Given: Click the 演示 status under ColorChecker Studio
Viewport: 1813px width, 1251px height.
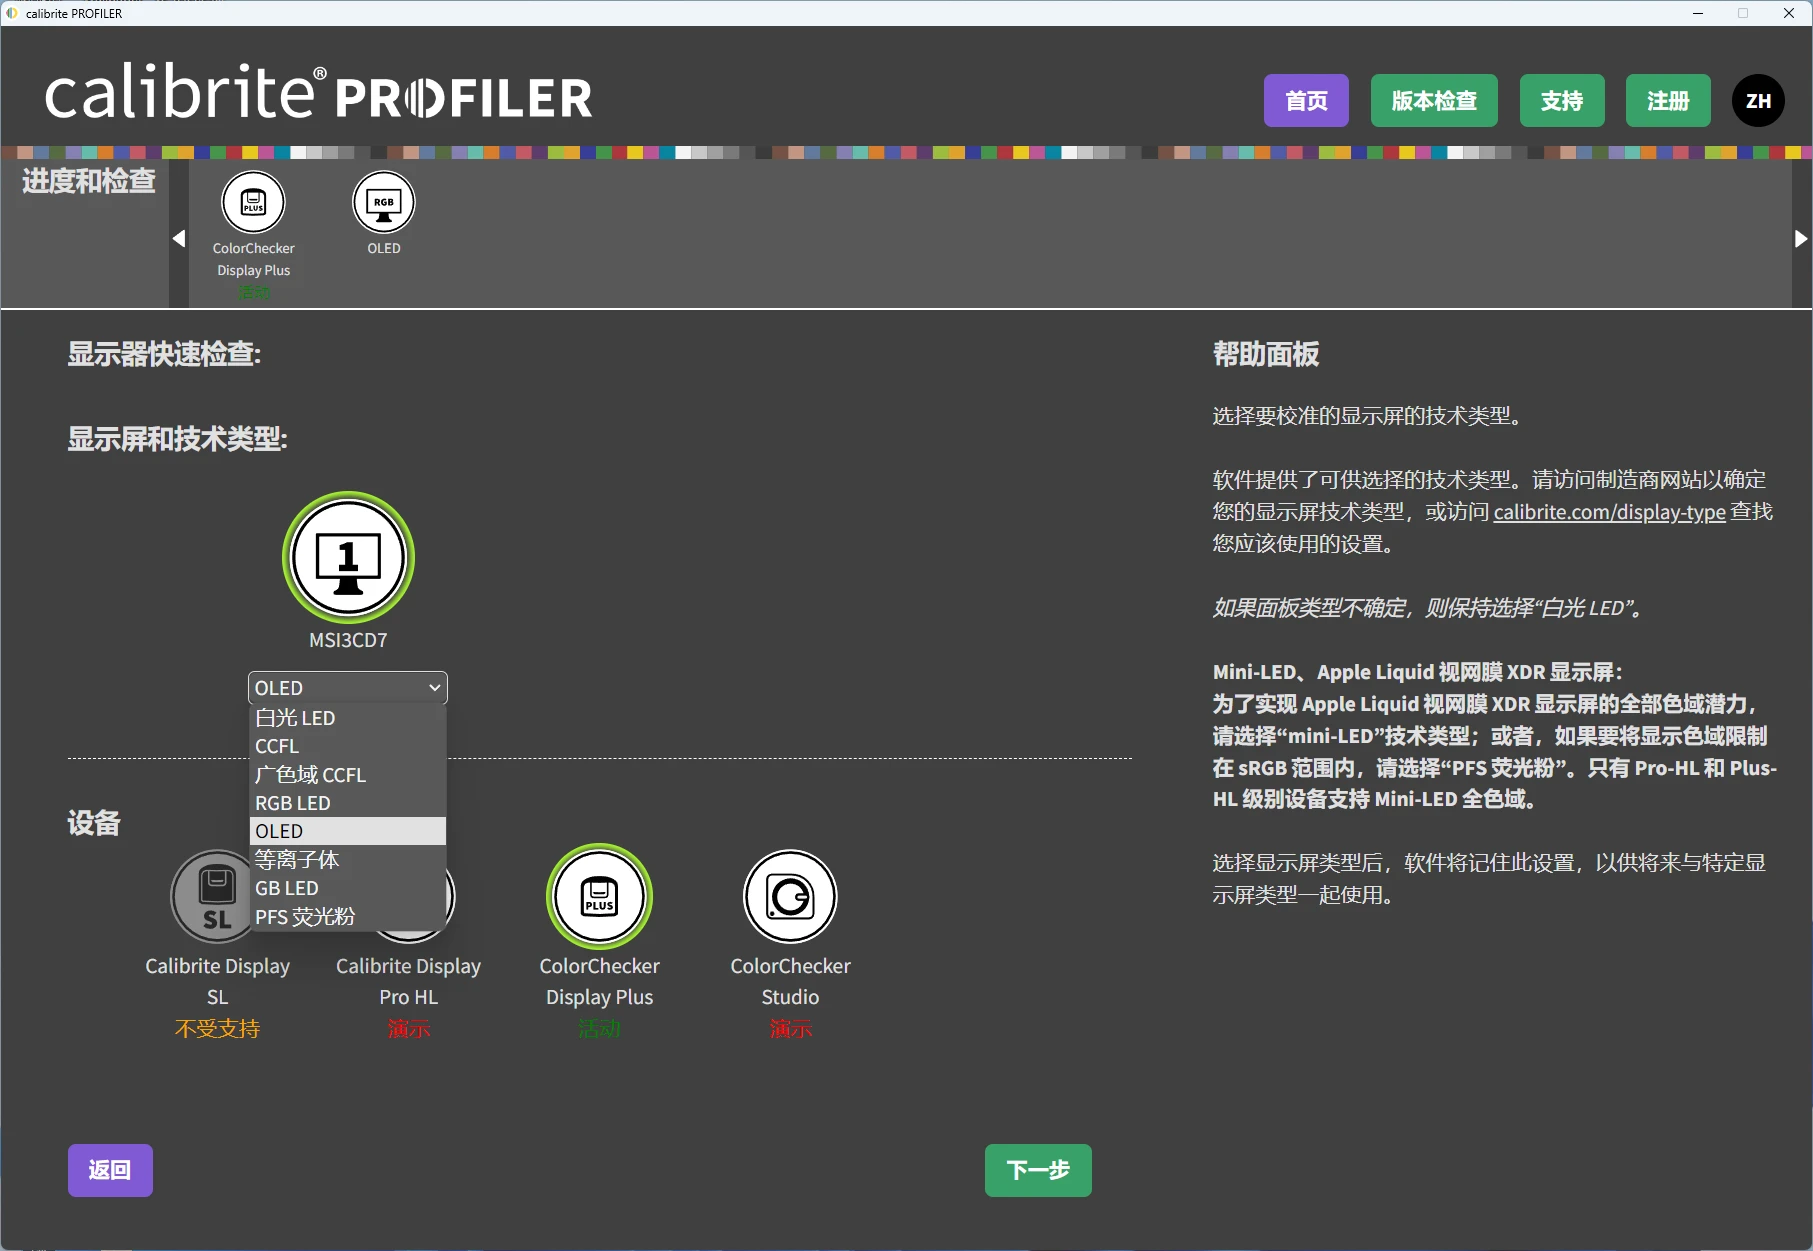Looking at the screenshot, I should click(x=790, y=1029).
